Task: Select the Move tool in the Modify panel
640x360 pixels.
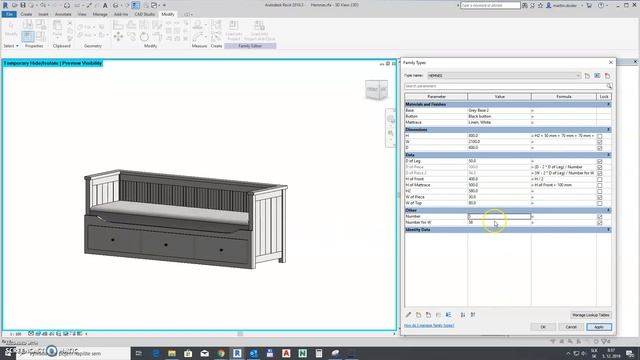Action: coord(118,37)
